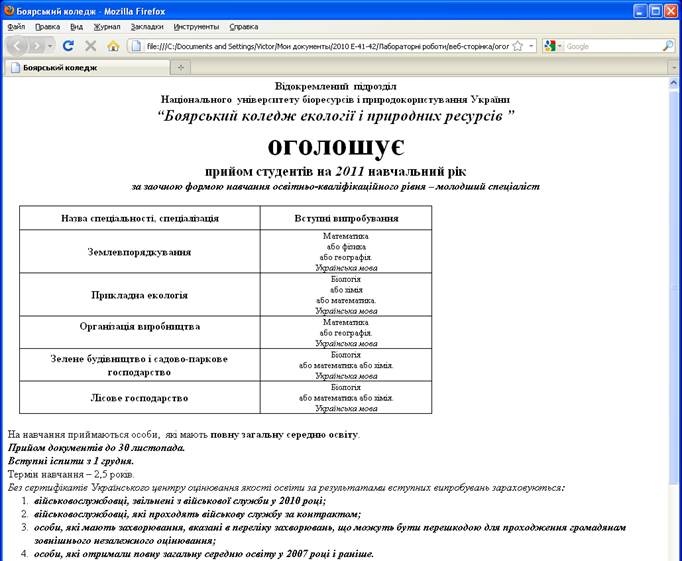Go back with the Back arrow button
Image resolution: width=682 pixels, height=561 pixels.
[17, 46]
